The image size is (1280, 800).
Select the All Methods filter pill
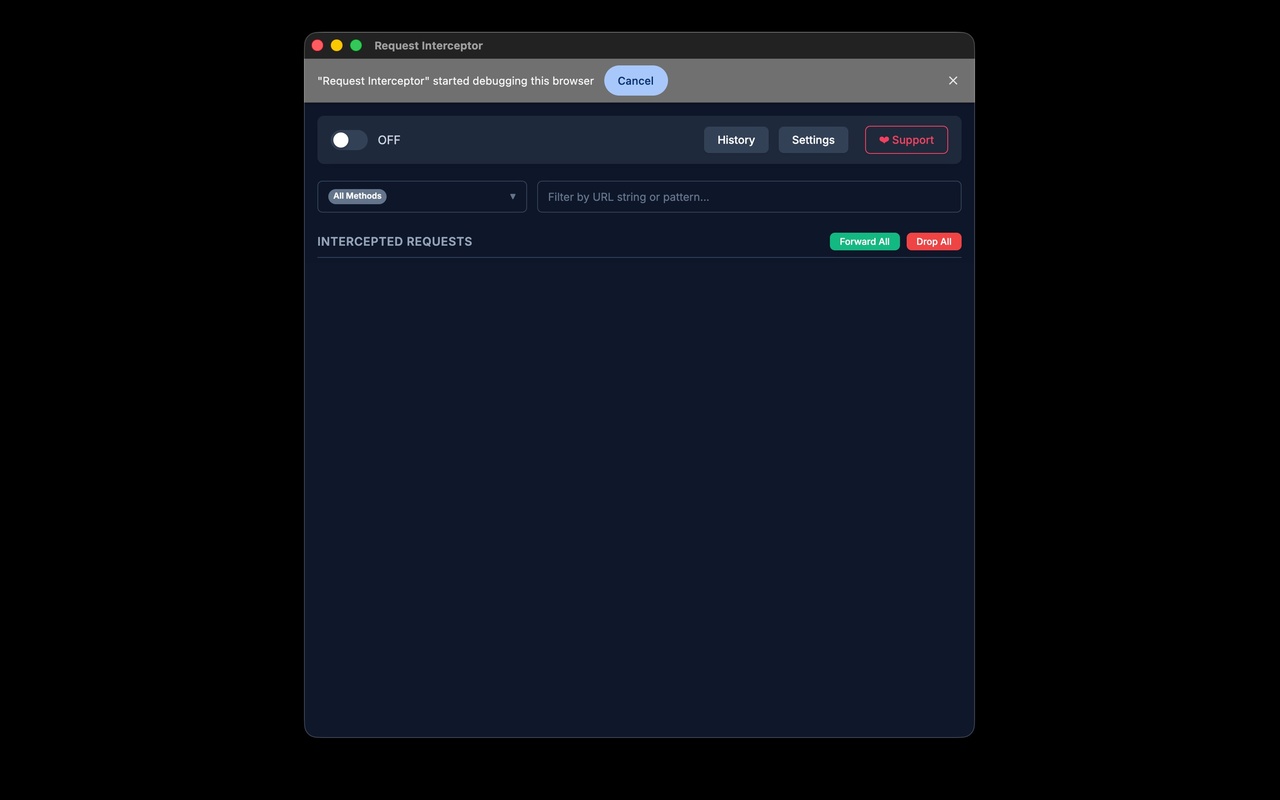[x=357, y=196]
